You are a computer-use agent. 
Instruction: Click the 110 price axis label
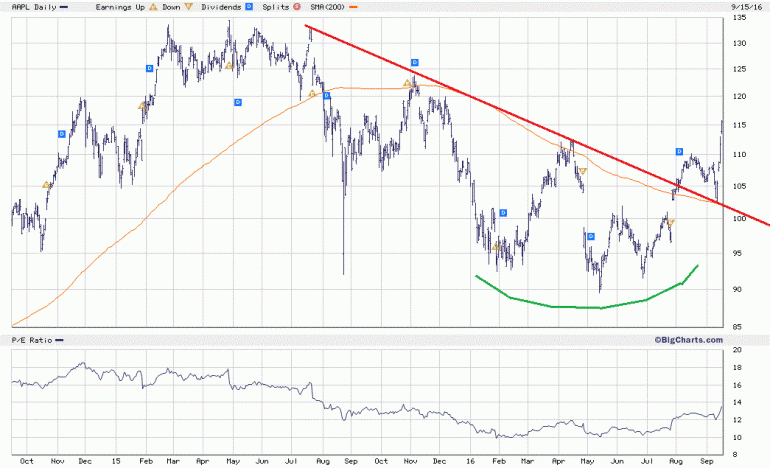pyautogui.click(x=739, y=154)
